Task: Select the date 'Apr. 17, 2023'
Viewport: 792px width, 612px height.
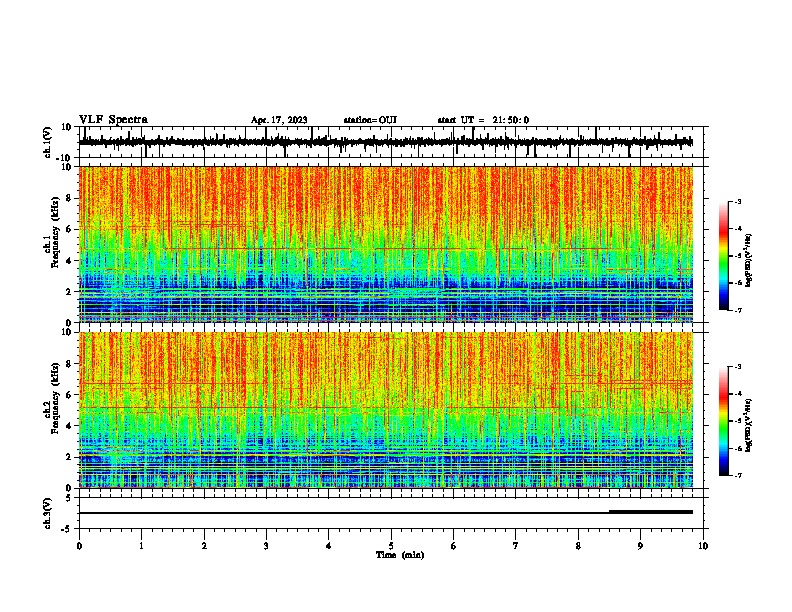Action: coord(279,120)
